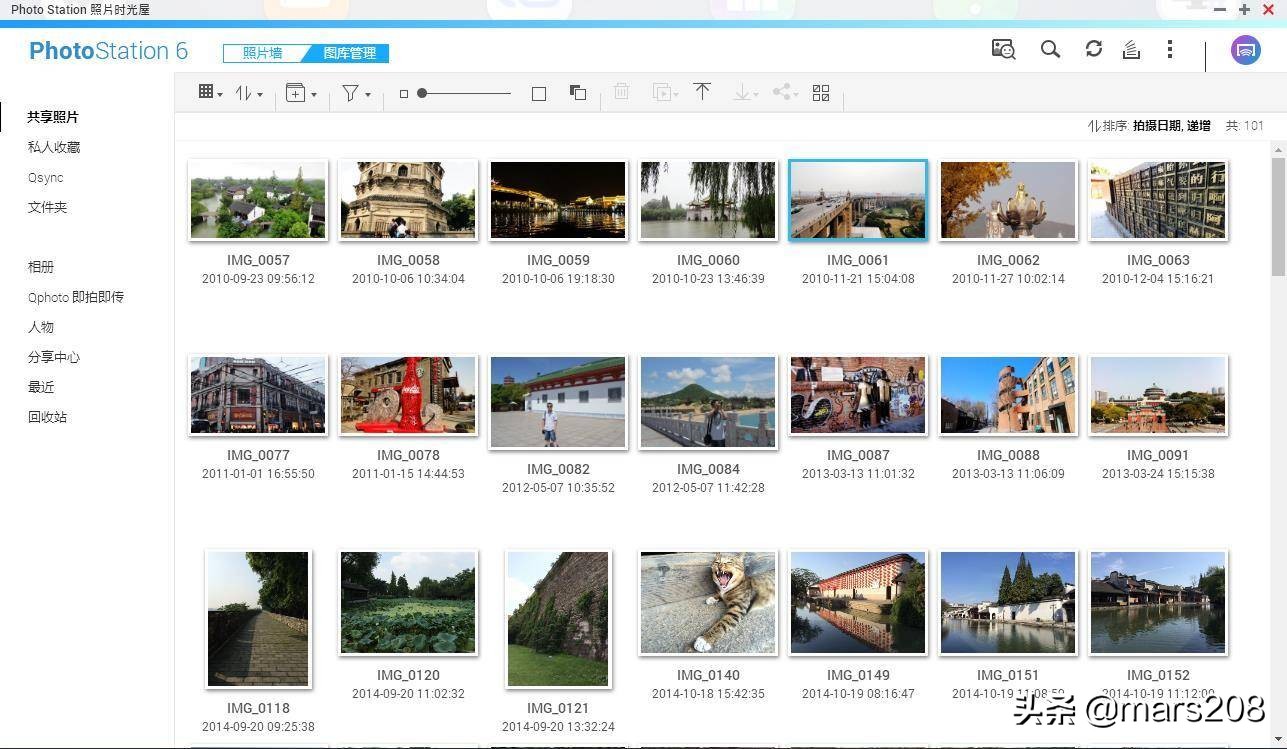Click the upload arrow toolbar icon

[x=702, y=92]
